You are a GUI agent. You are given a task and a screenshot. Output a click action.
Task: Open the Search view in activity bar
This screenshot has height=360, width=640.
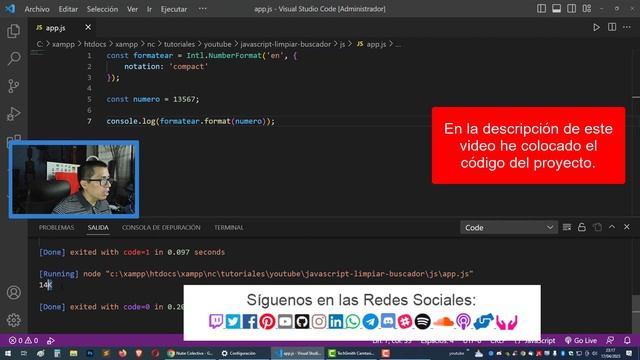tap(13, 58)
